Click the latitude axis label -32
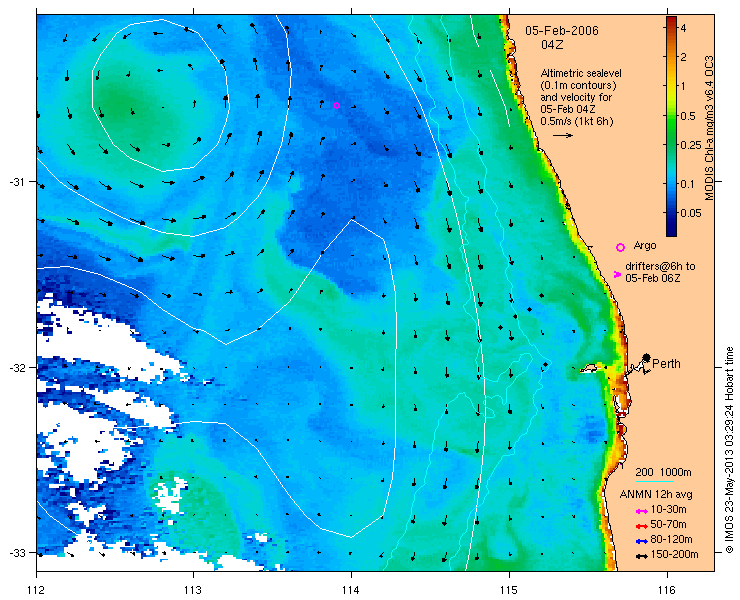This screenshot has width=740, height=600. [17, 367]
